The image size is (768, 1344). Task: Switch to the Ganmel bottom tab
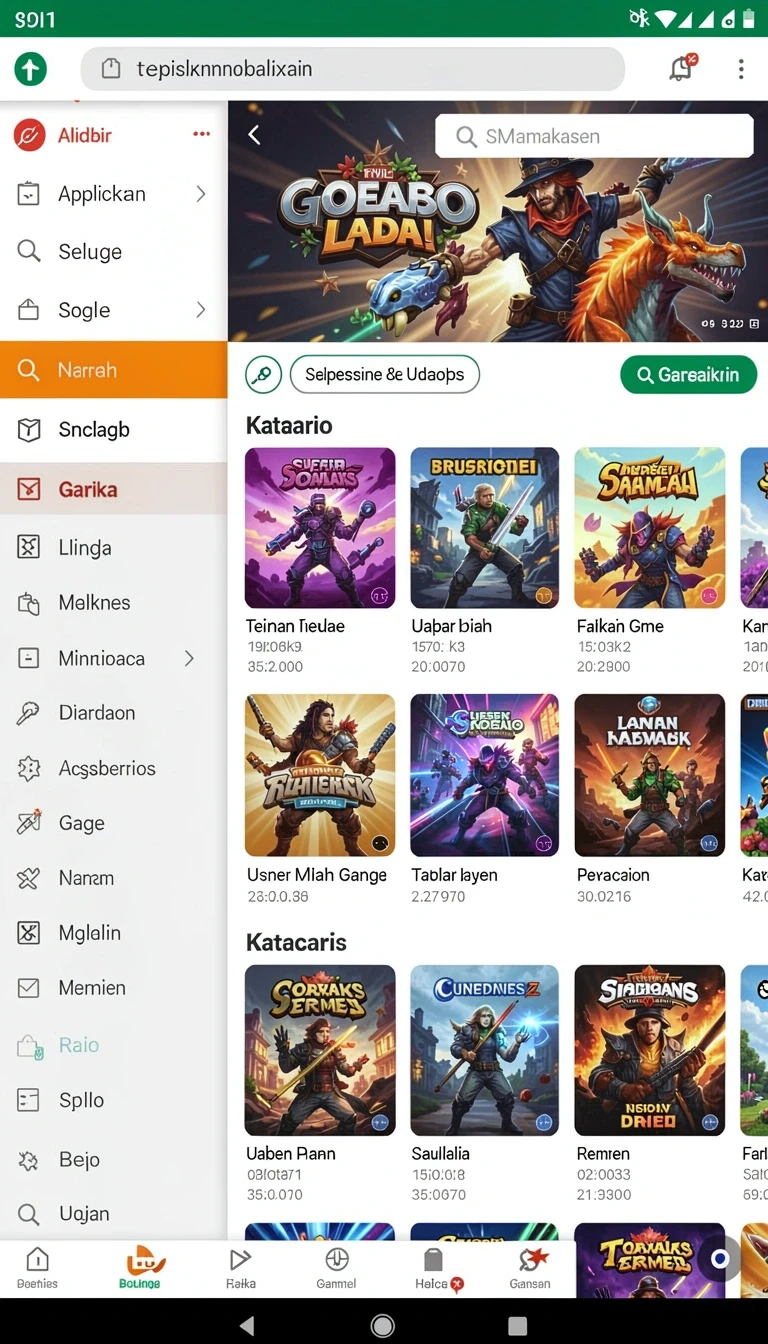click(x=336, y=1268)
